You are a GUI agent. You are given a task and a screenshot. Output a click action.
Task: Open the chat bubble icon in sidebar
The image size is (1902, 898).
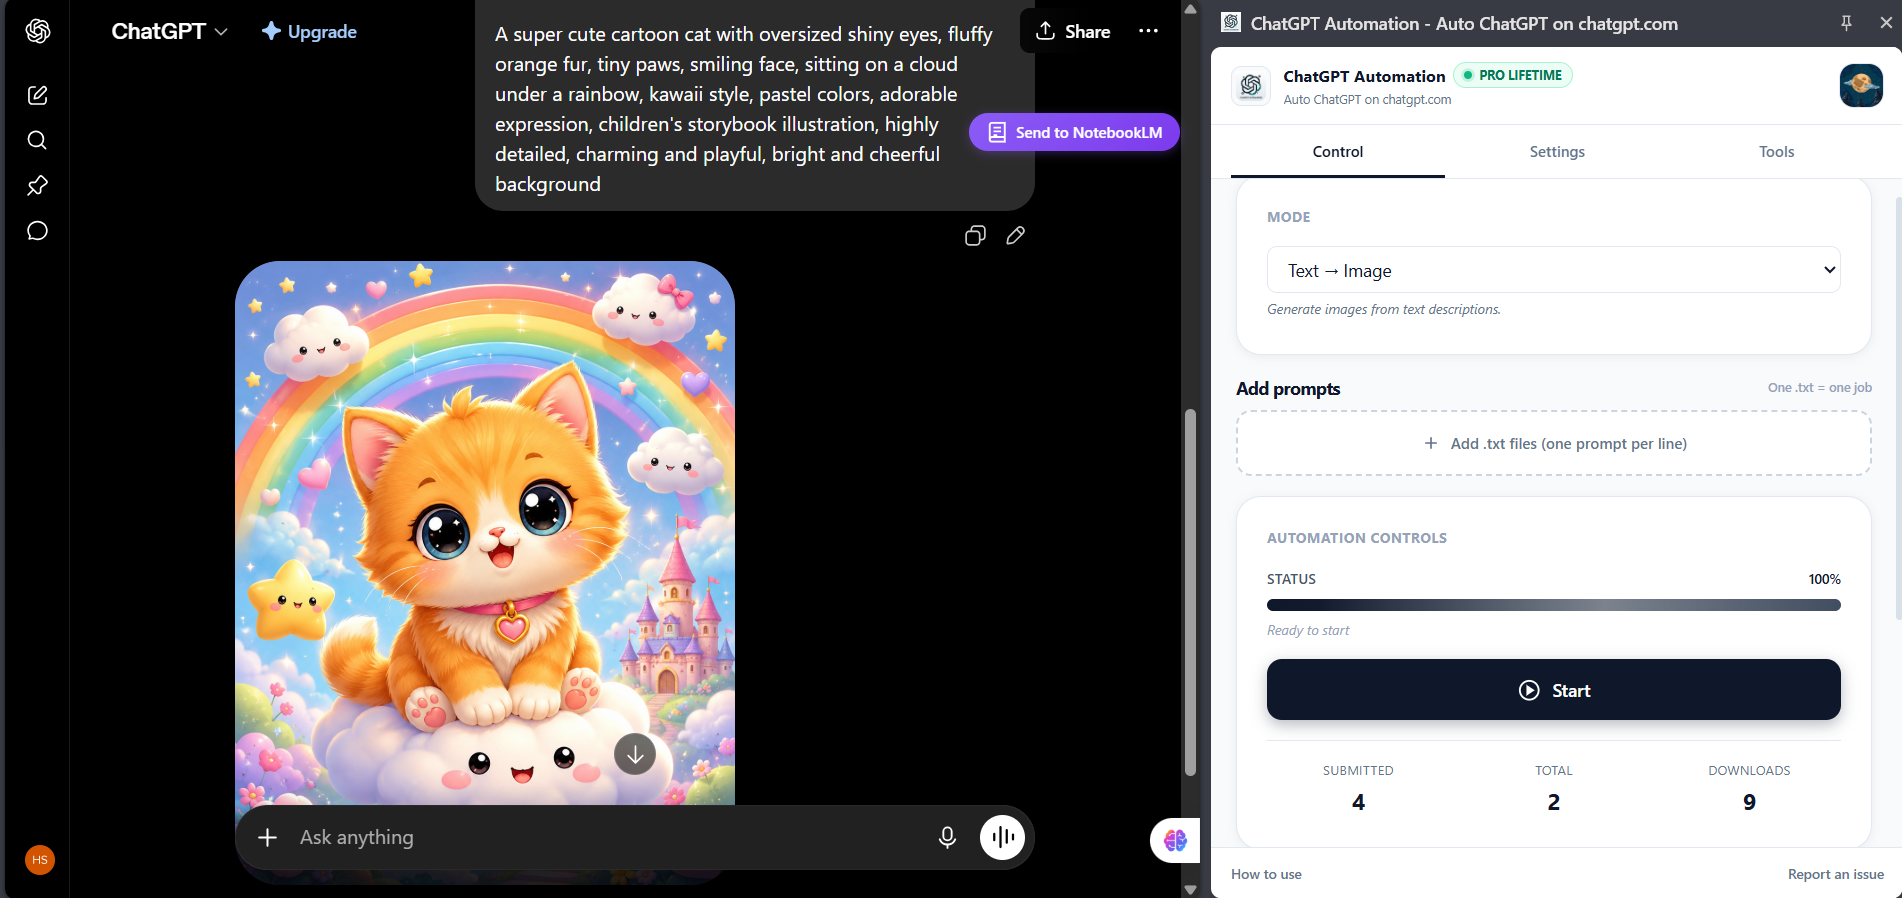point(37,231)
